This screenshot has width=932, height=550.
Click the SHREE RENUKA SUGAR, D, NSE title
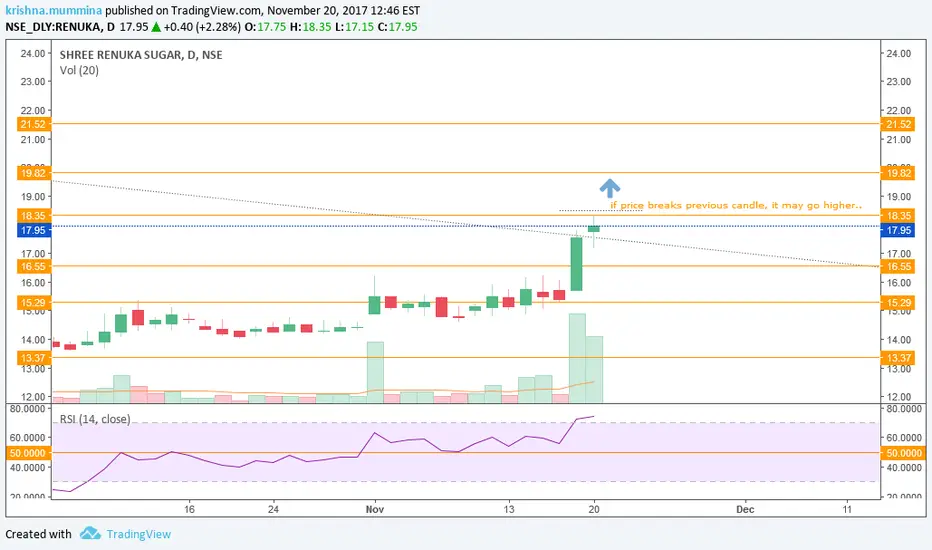(x=141, y=55)
